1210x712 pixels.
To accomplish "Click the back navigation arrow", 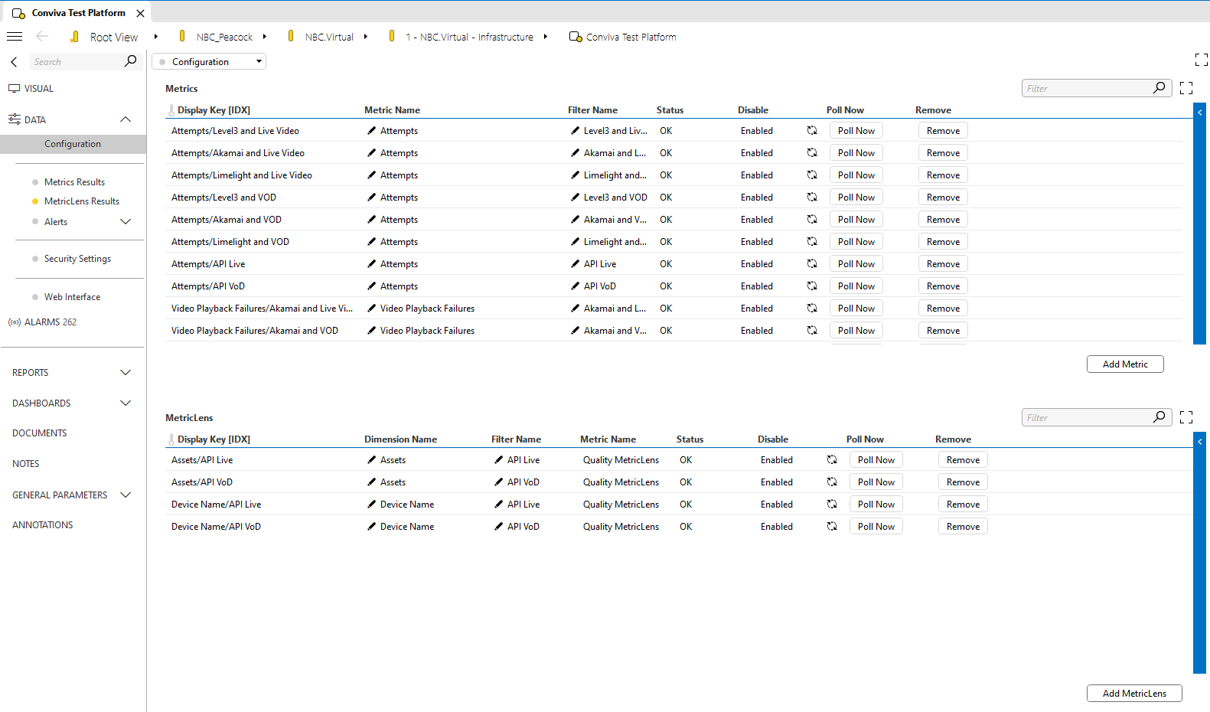I will point(42,37).
